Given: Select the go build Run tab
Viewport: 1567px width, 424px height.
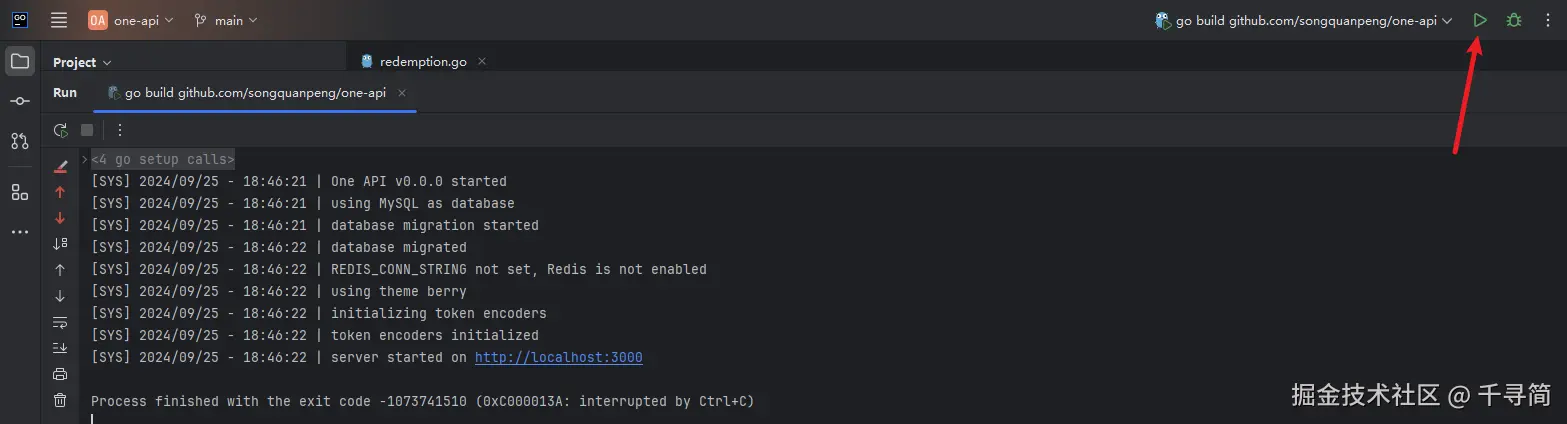Looking at the screenshot, I should (255, 93).
